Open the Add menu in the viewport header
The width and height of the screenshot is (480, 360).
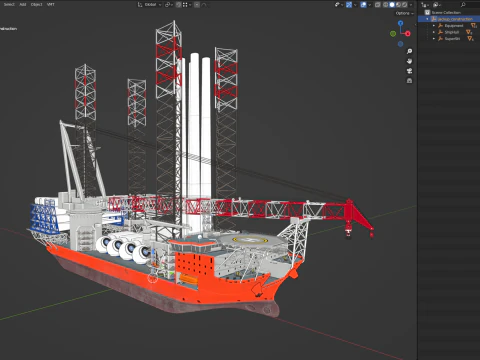tap(23, 4)
